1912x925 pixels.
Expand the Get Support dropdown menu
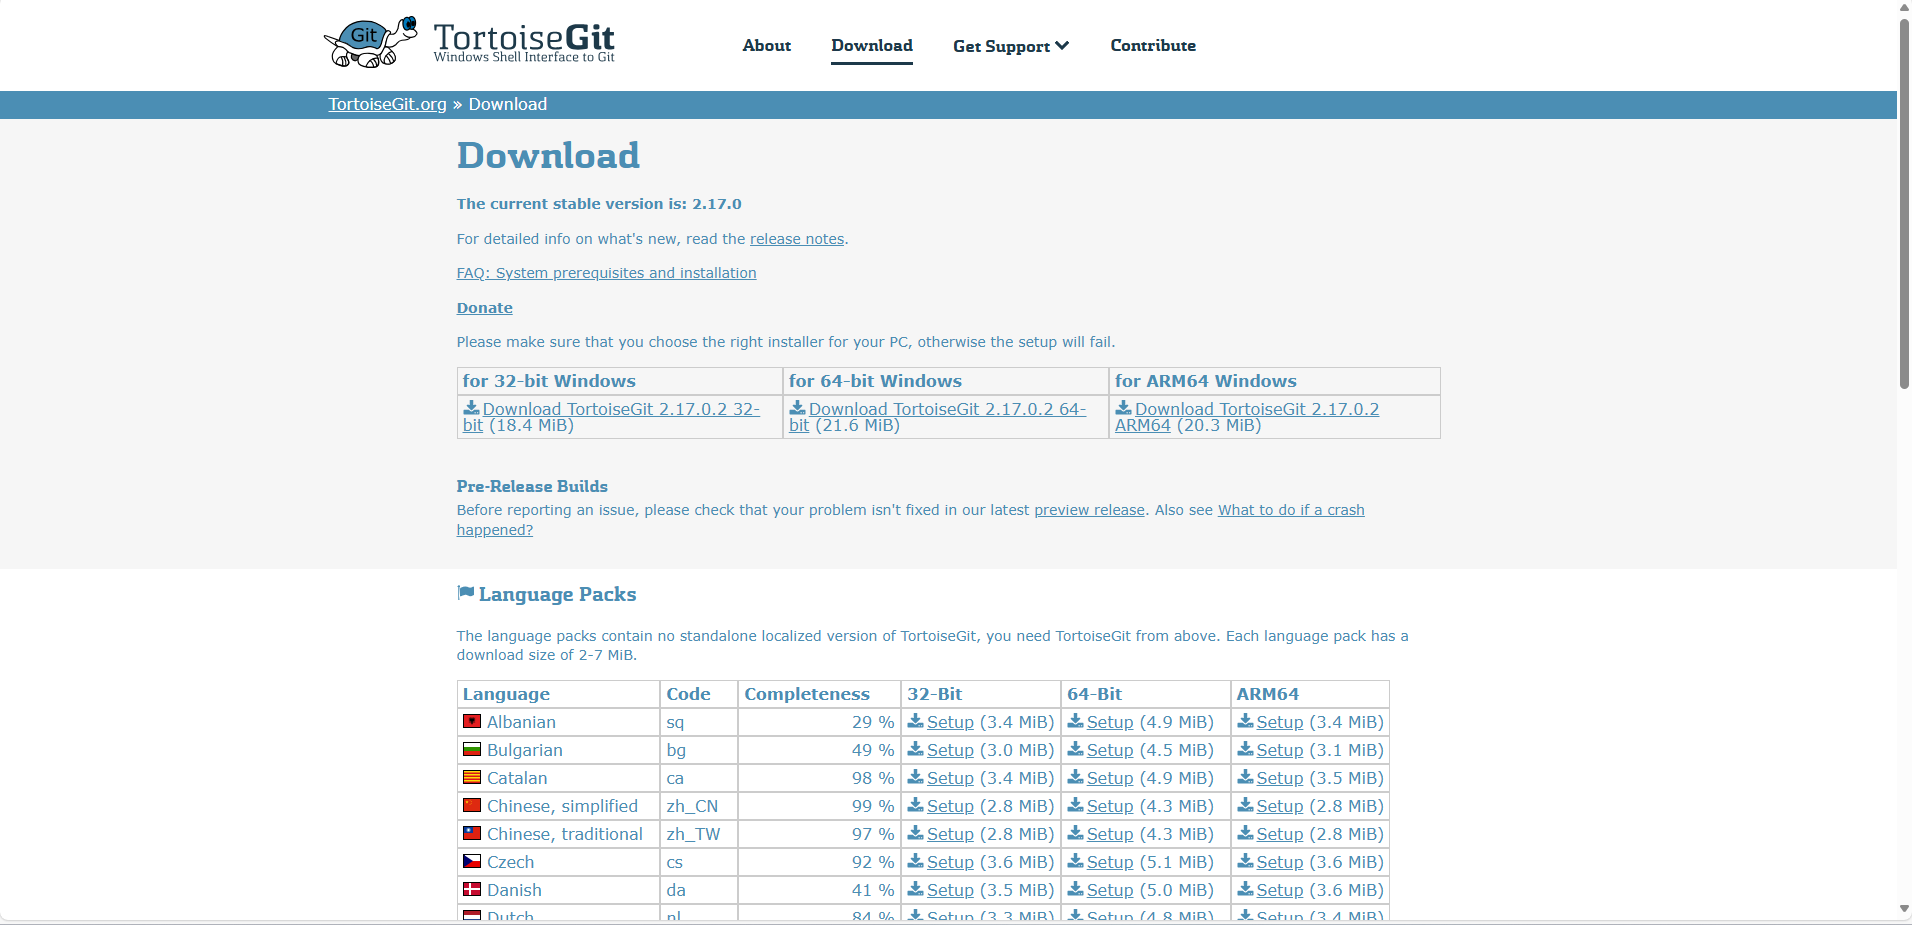1011,46
